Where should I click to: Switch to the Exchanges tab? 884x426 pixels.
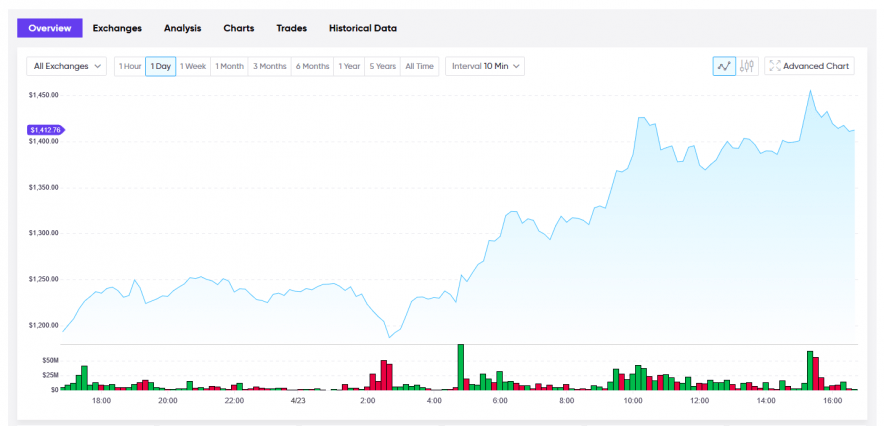click(117, 28)
